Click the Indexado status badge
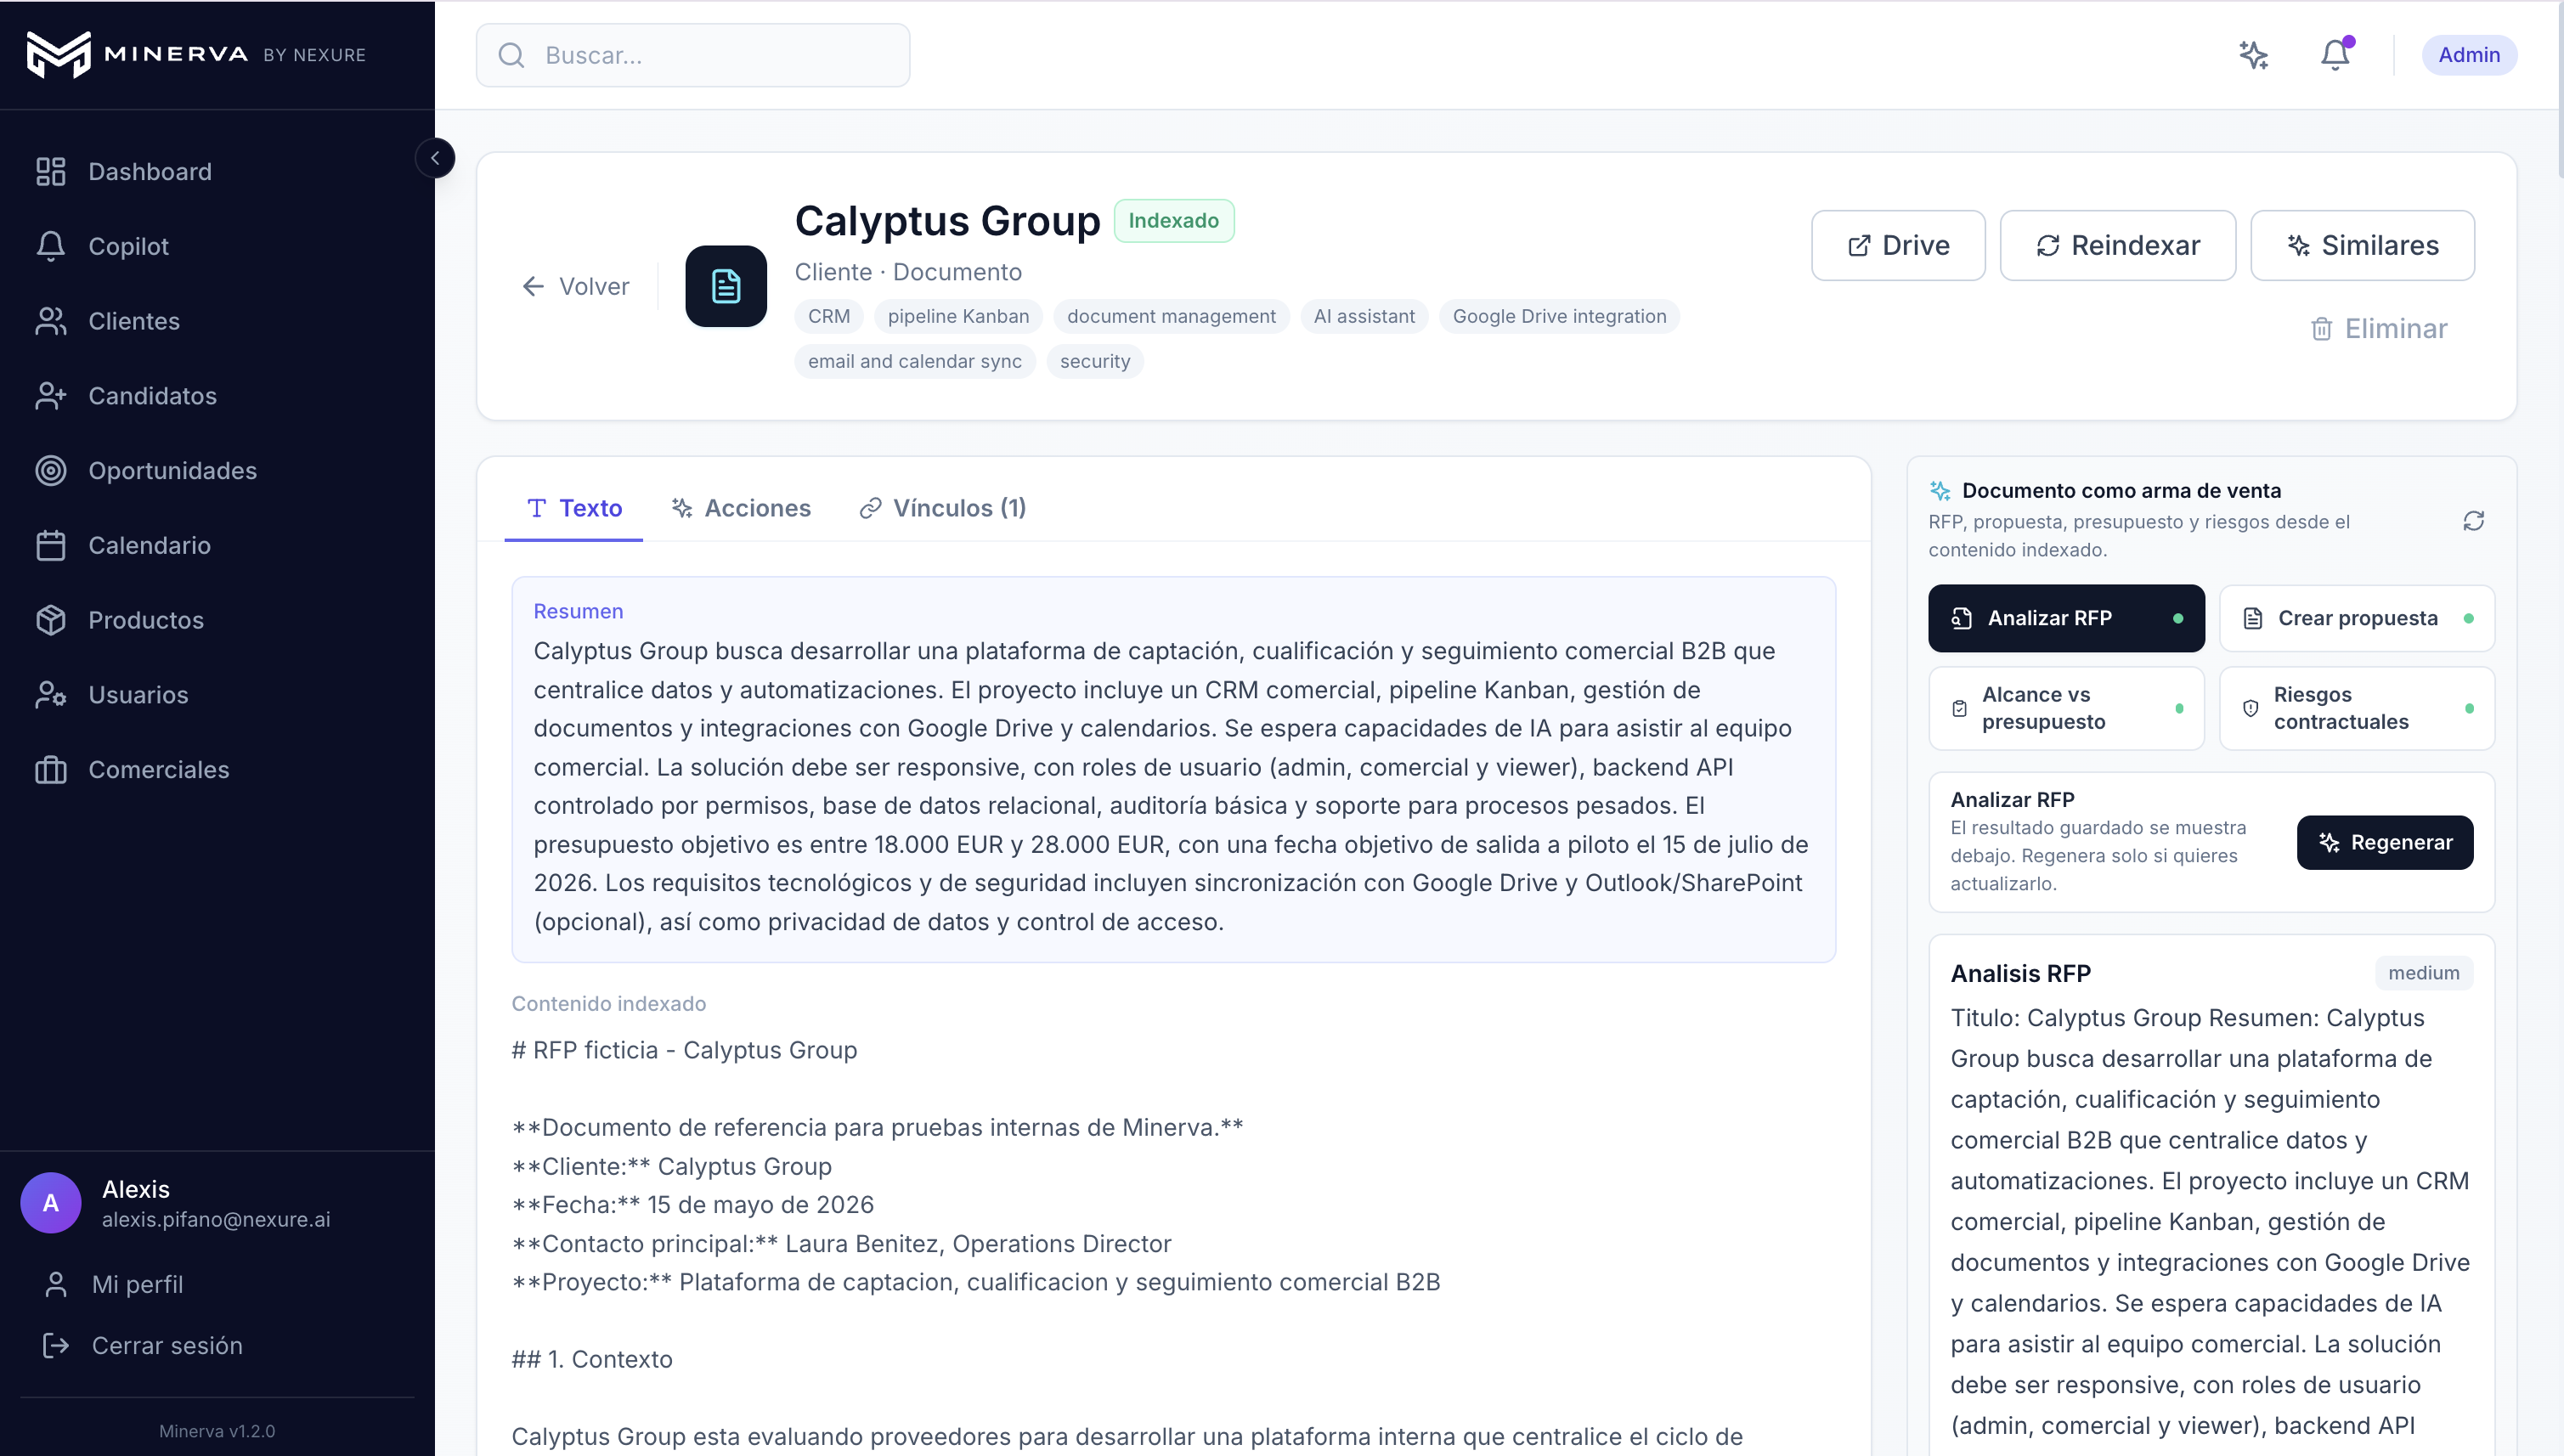This screenshot has width=2564, height=1456. [1174, 221]
